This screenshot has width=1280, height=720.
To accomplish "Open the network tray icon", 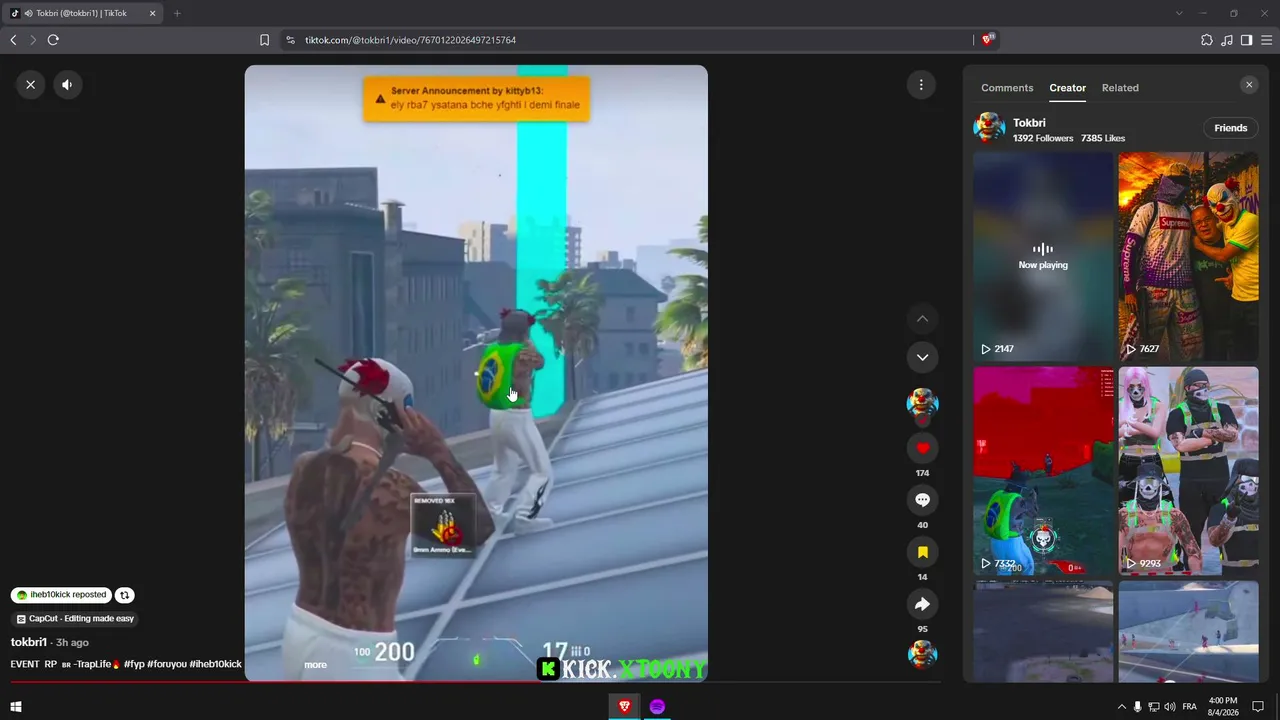I will [x=1155, y=707].
